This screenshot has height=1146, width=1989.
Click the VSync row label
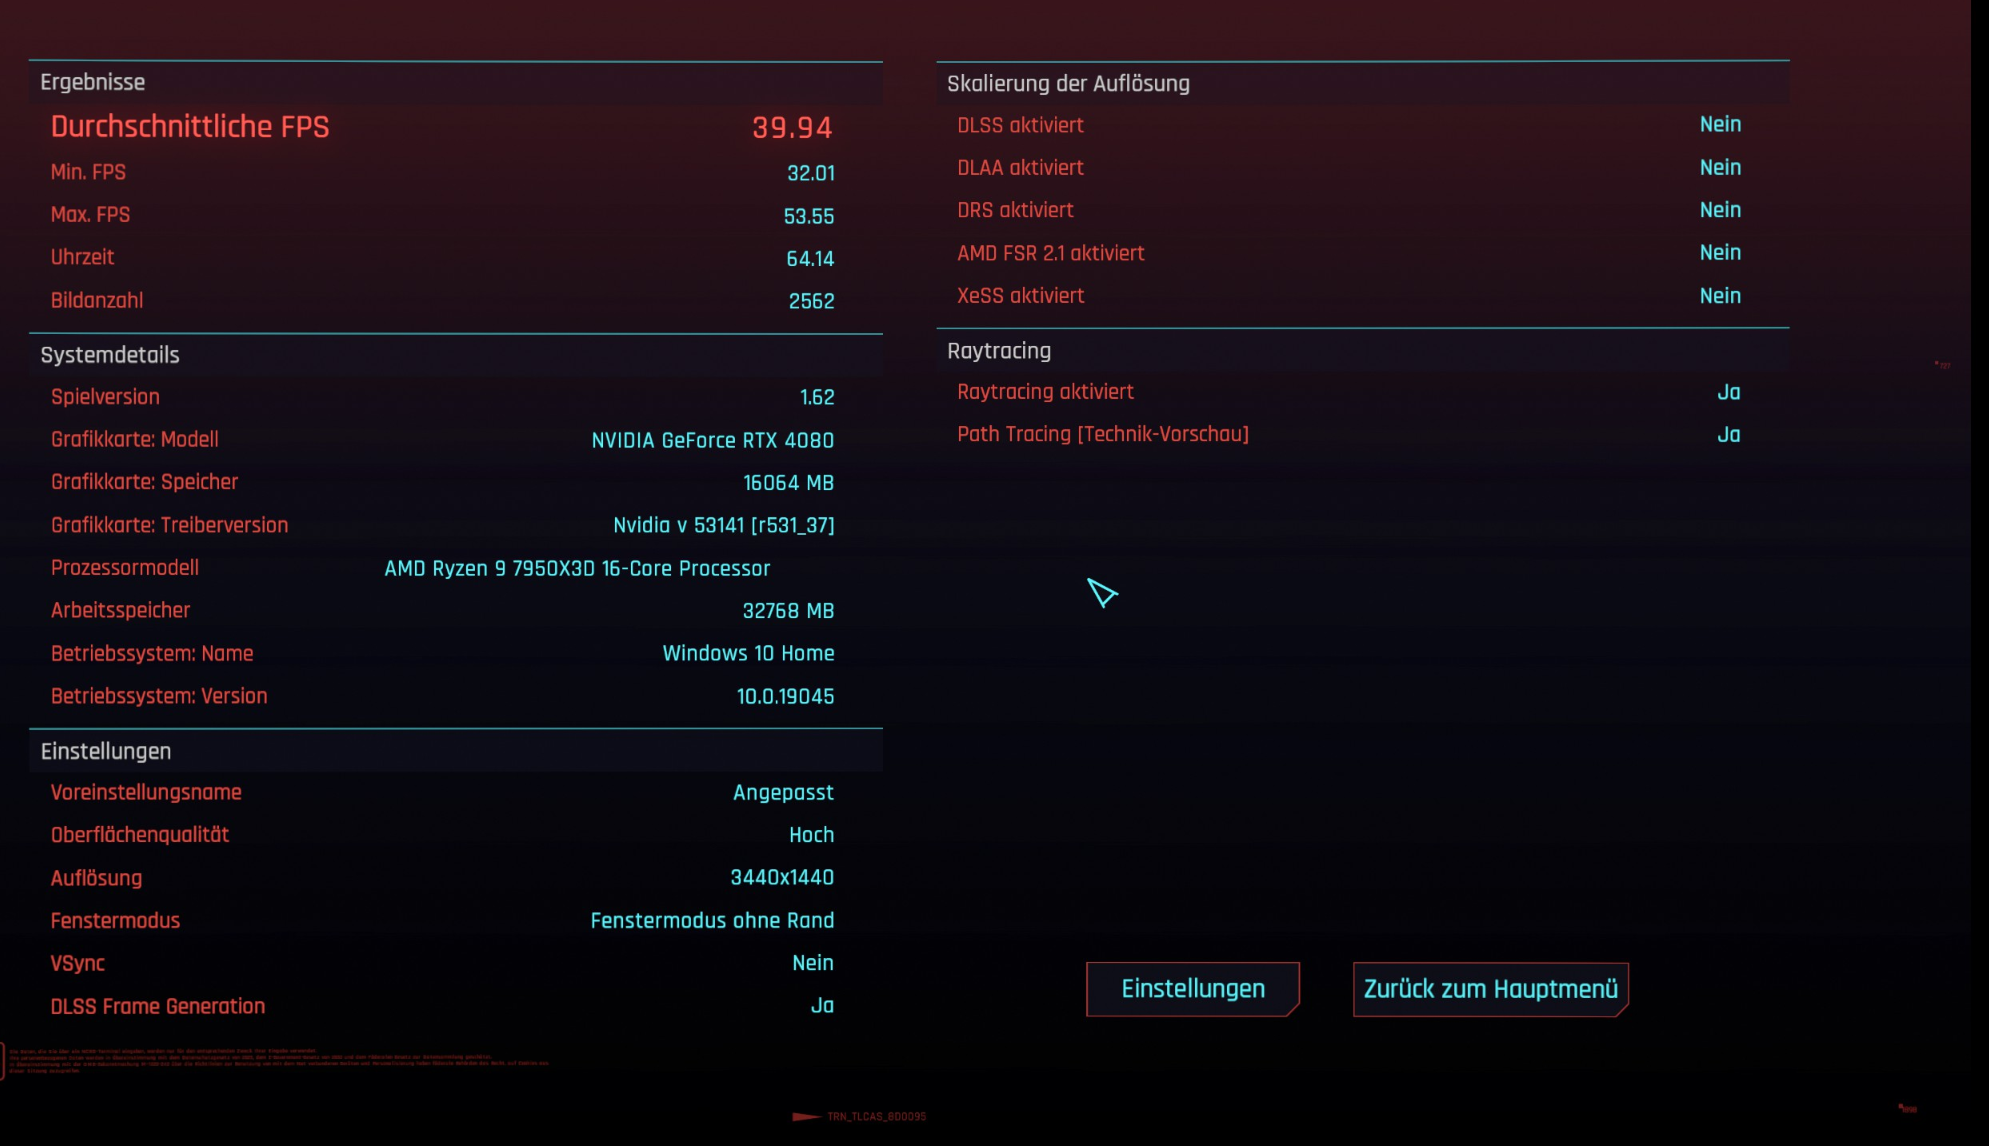coord(78,963)
